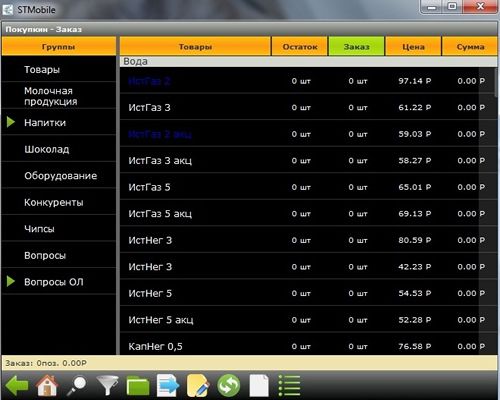
Task: Click the yellow note with pencil icon
Action: (x=198, y=385)
